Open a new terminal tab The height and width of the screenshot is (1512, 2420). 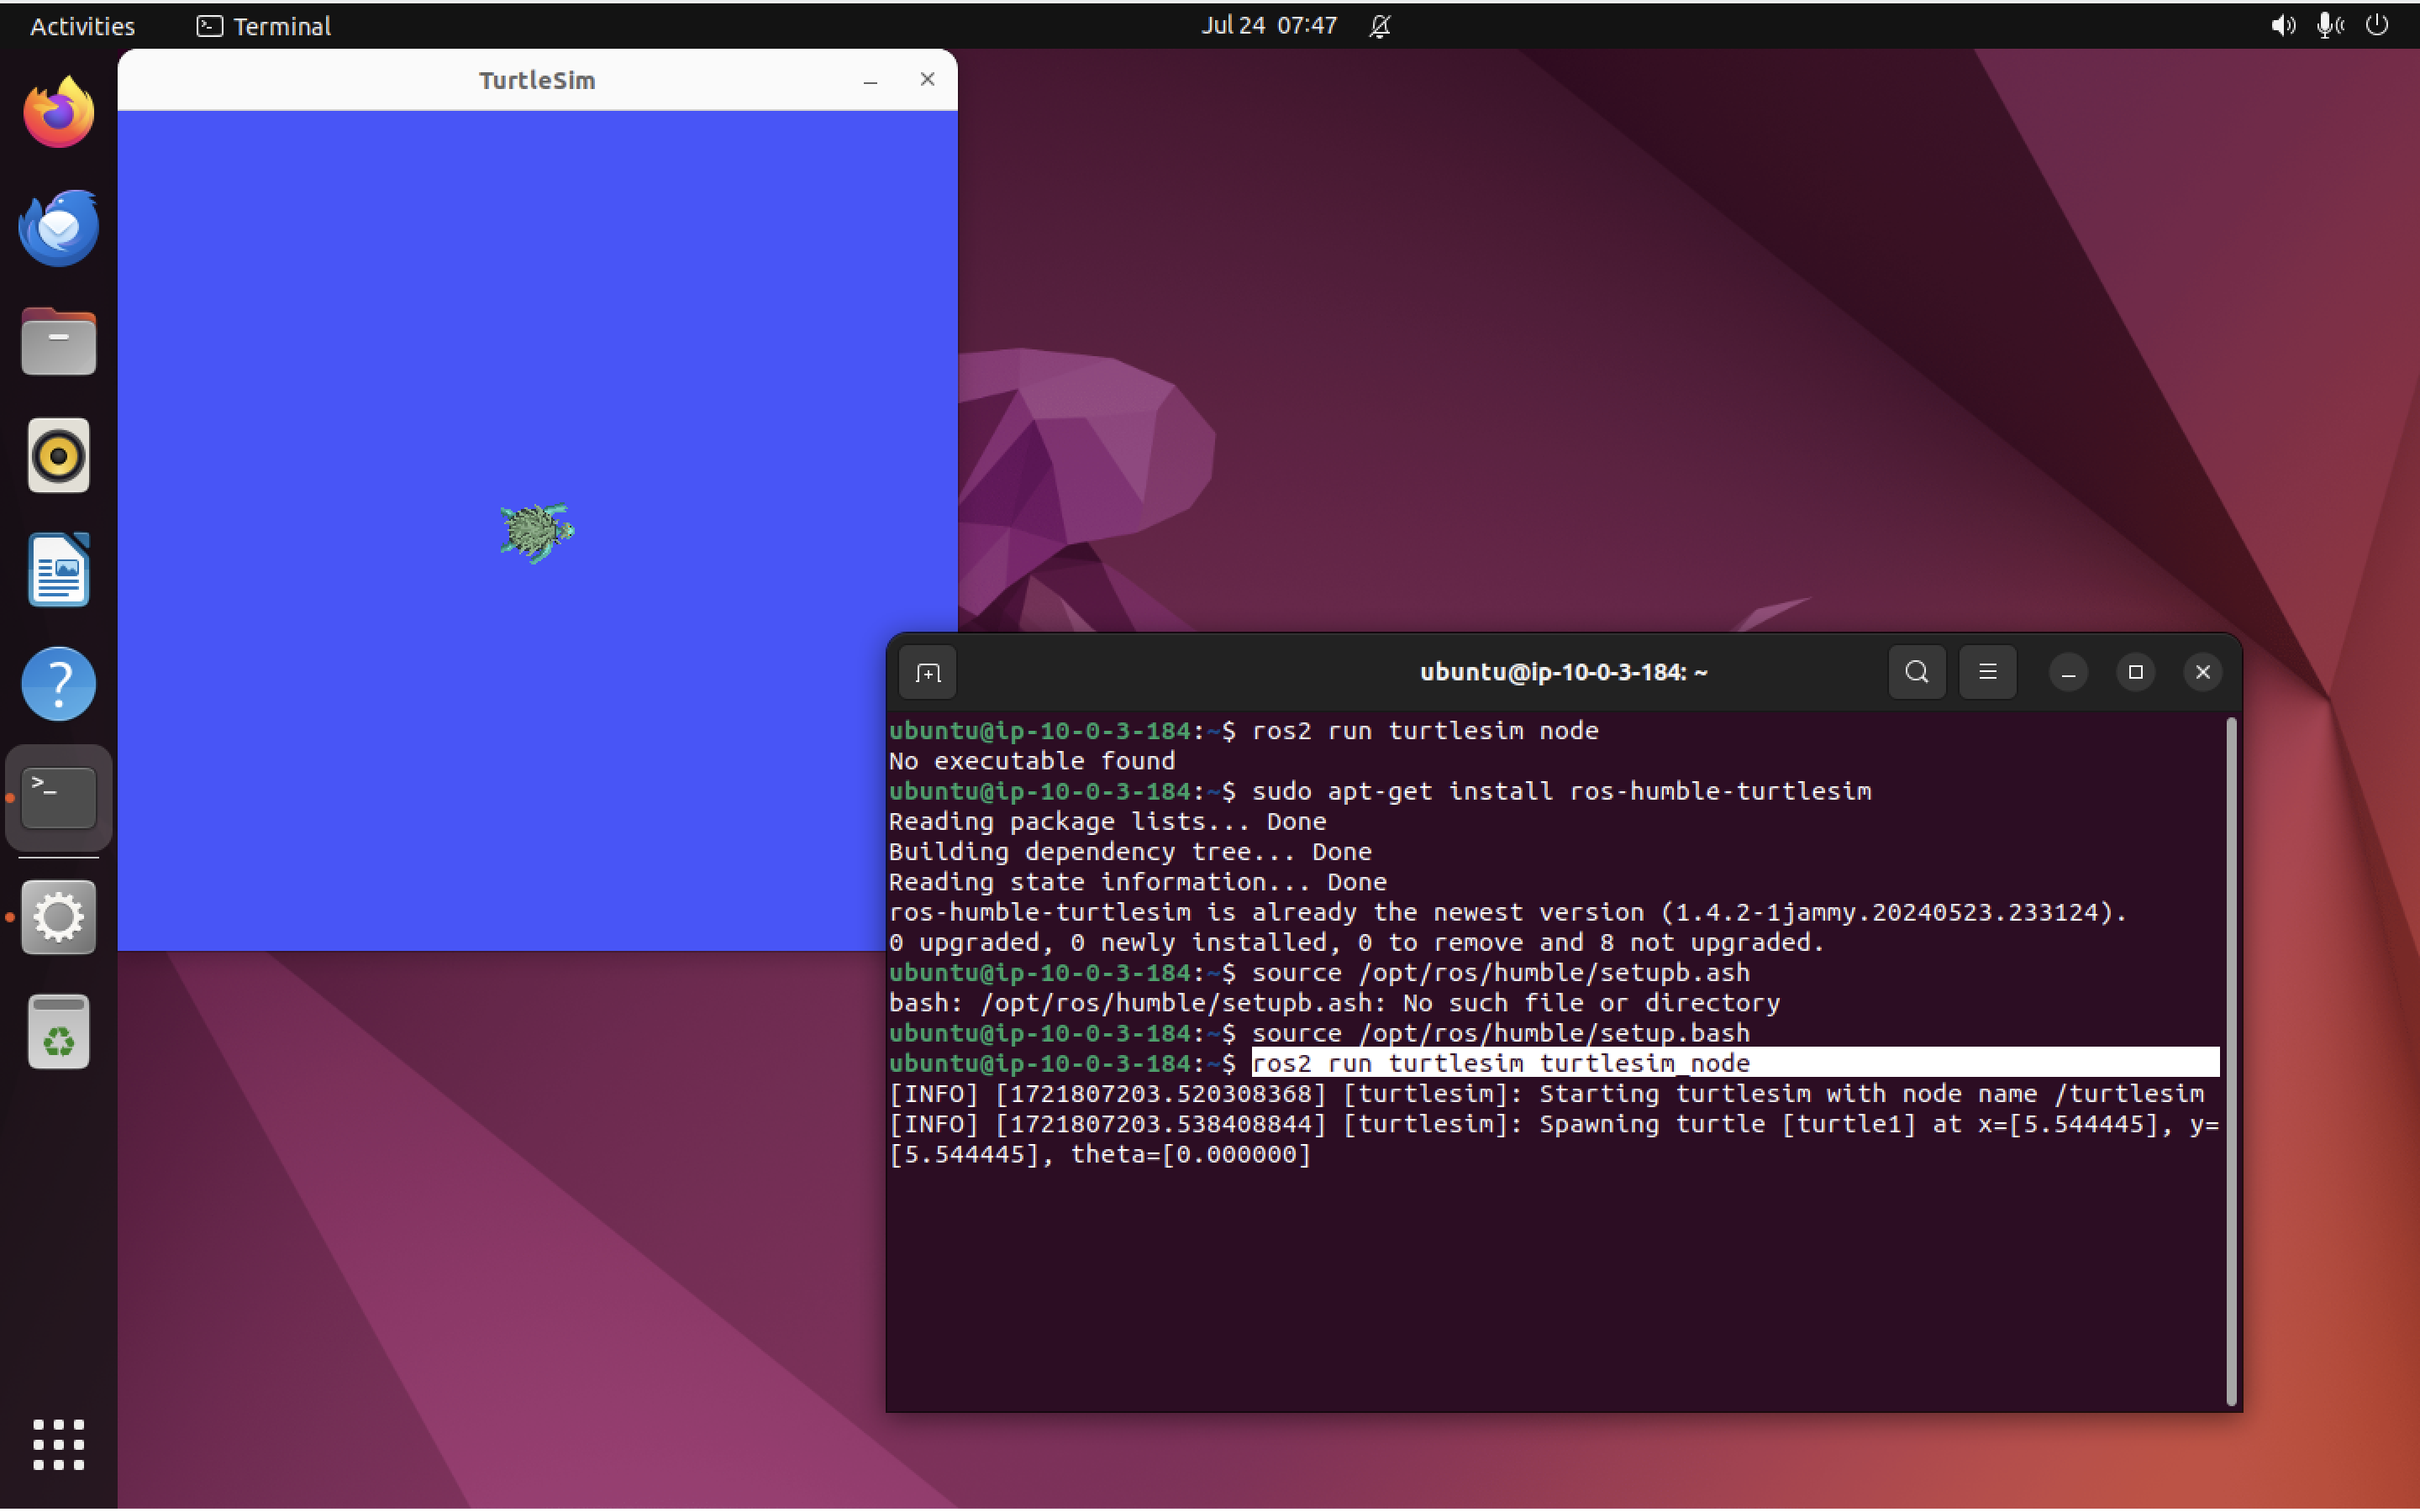pos(926,671)
